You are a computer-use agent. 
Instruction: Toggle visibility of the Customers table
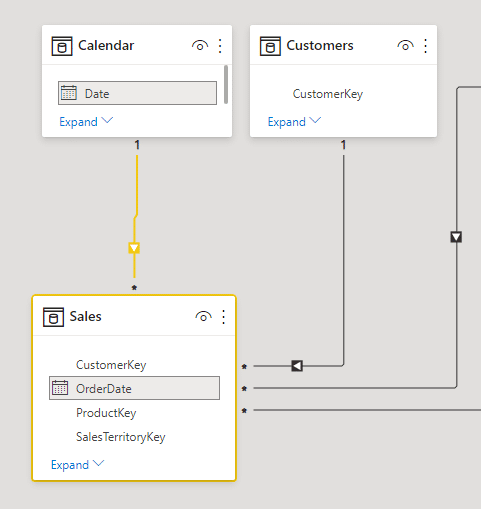tap(405, 46)
